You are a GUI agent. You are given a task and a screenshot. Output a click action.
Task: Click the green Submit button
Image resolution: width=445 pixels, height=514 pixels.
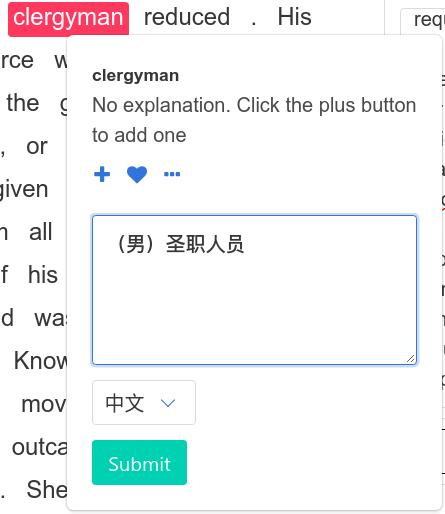click(139, 462)
